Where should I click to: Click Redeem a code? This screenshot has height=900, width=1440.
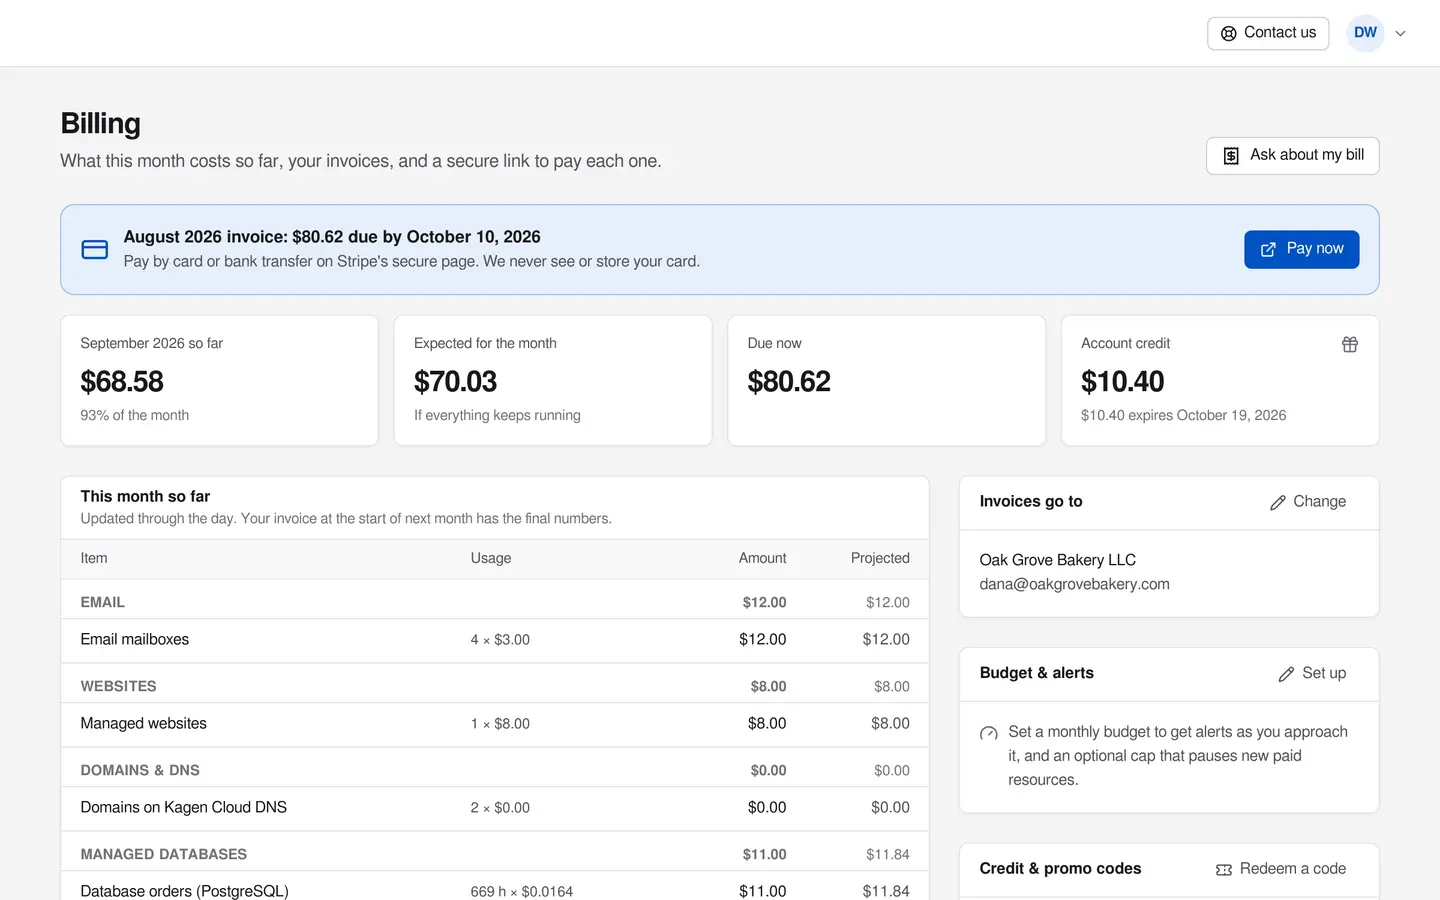tap(1281, 869)
